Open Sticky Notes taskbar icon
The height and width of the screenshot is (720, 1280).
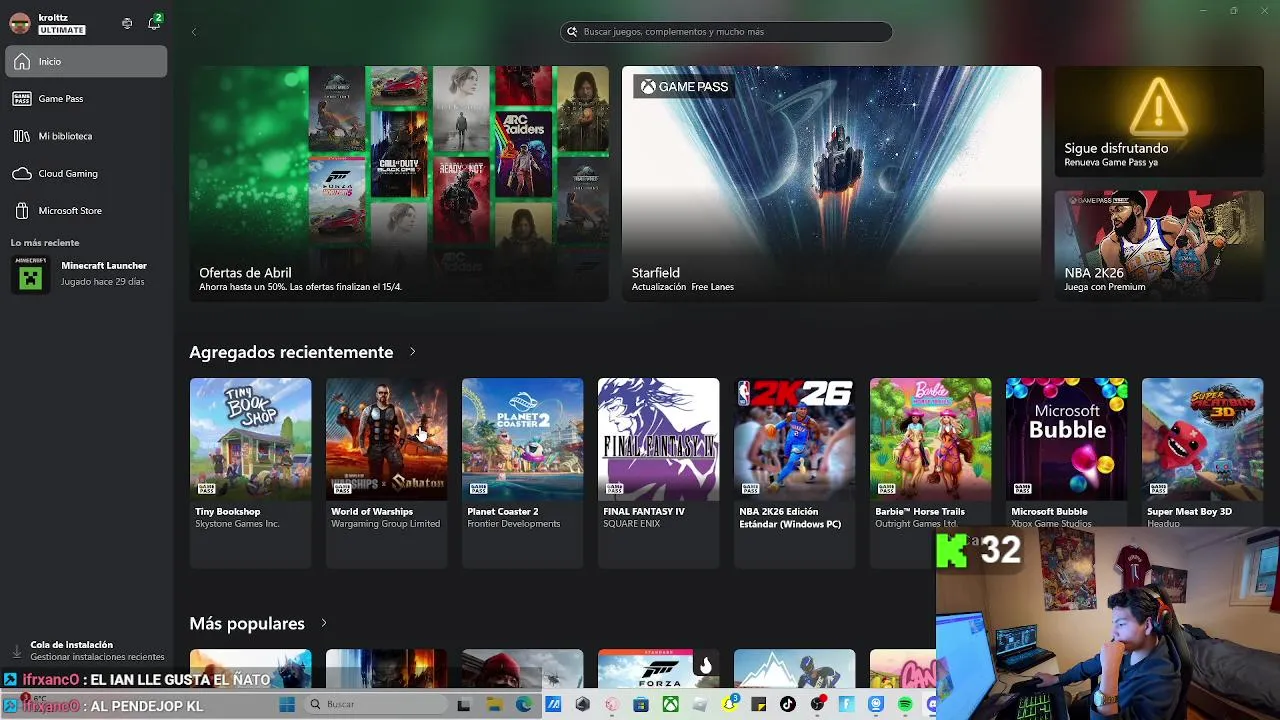(x=759, y=704)
